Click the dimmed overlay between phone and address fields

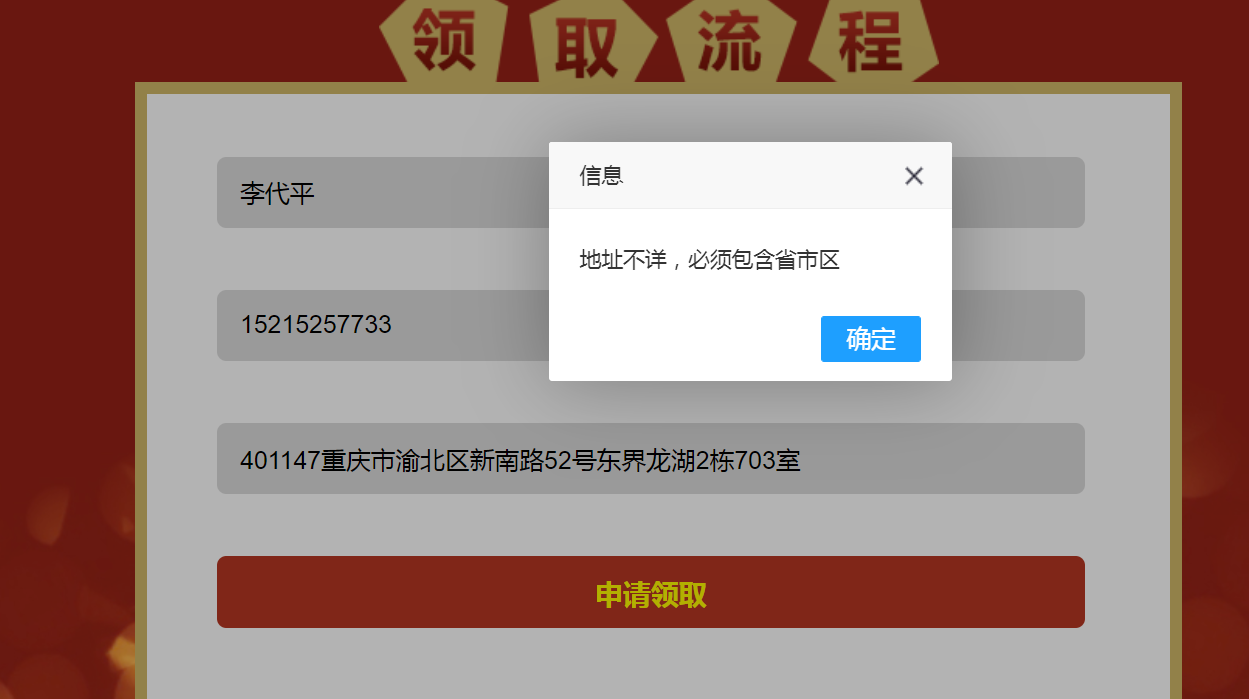(651, 392)
